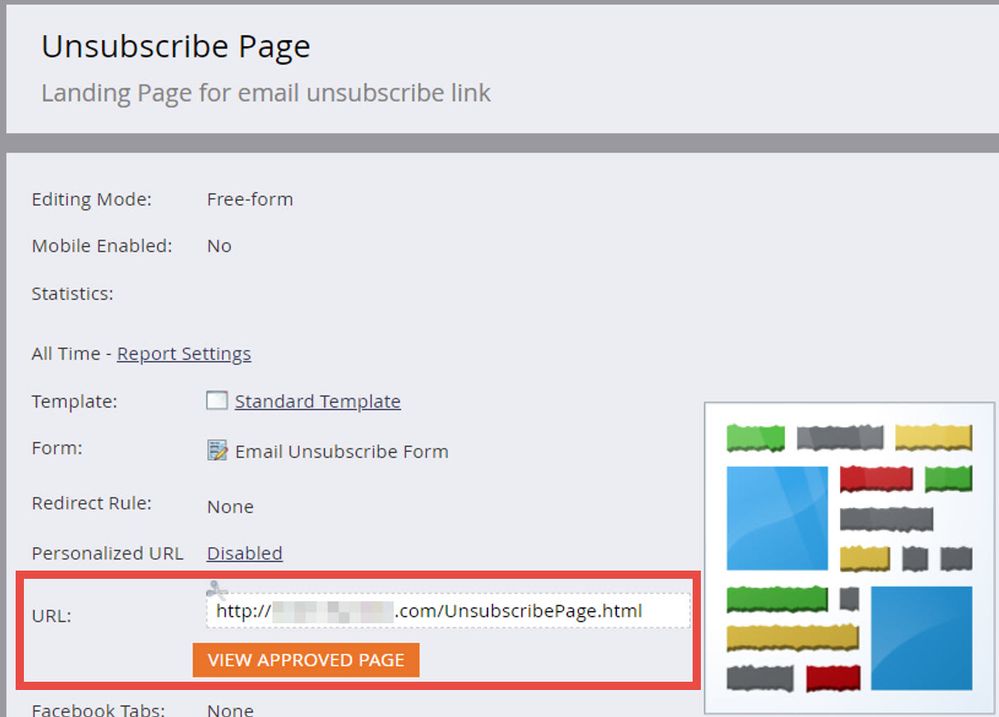Click the Standard Template page icon
The image size is (999, 717).
pos(217,400)
